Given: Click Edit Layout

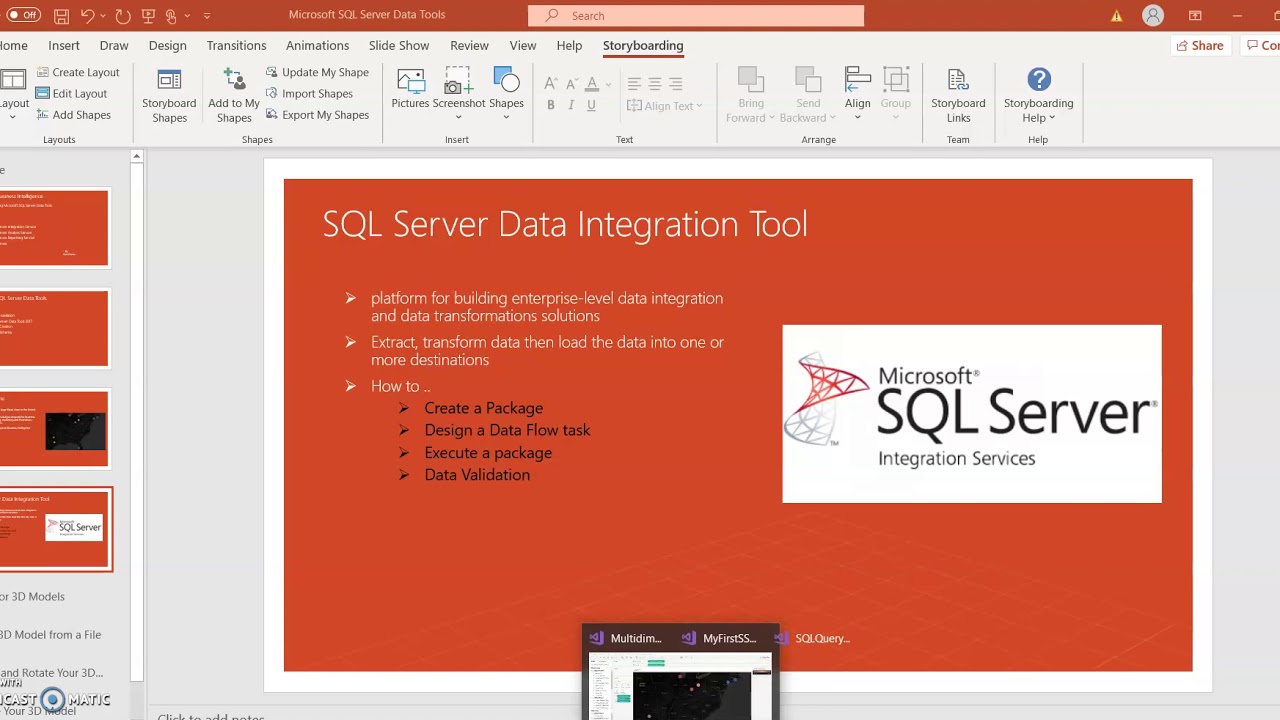Looking at the screenshot, I should click(x=71, y=93).
